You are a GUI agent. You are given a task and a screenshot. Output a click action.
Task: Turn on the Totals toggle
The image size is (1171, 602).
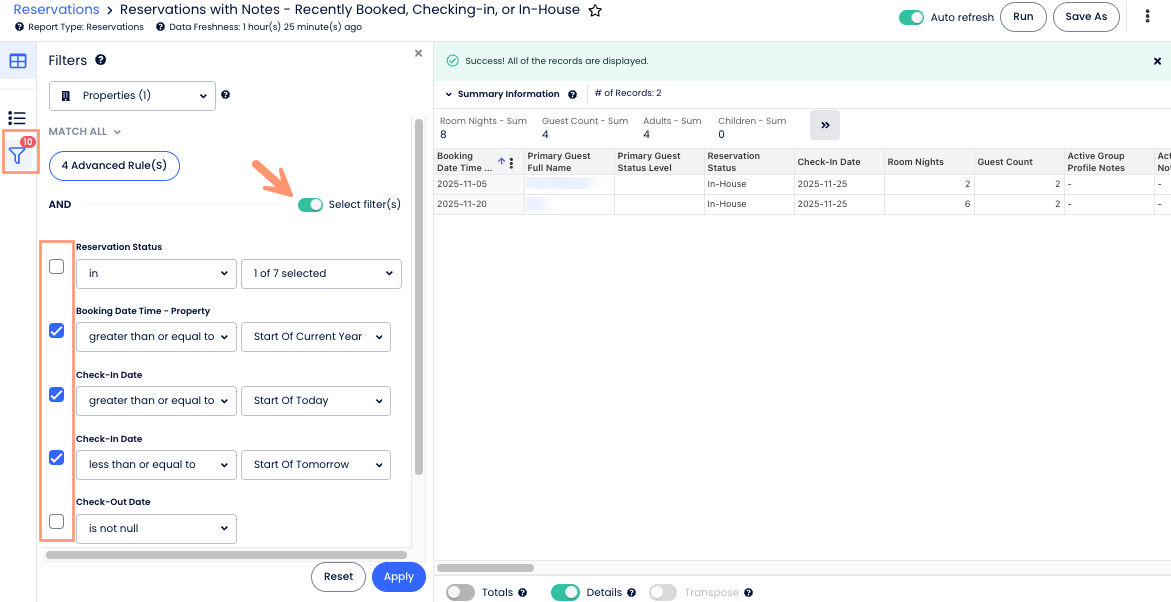pos(460,592)
